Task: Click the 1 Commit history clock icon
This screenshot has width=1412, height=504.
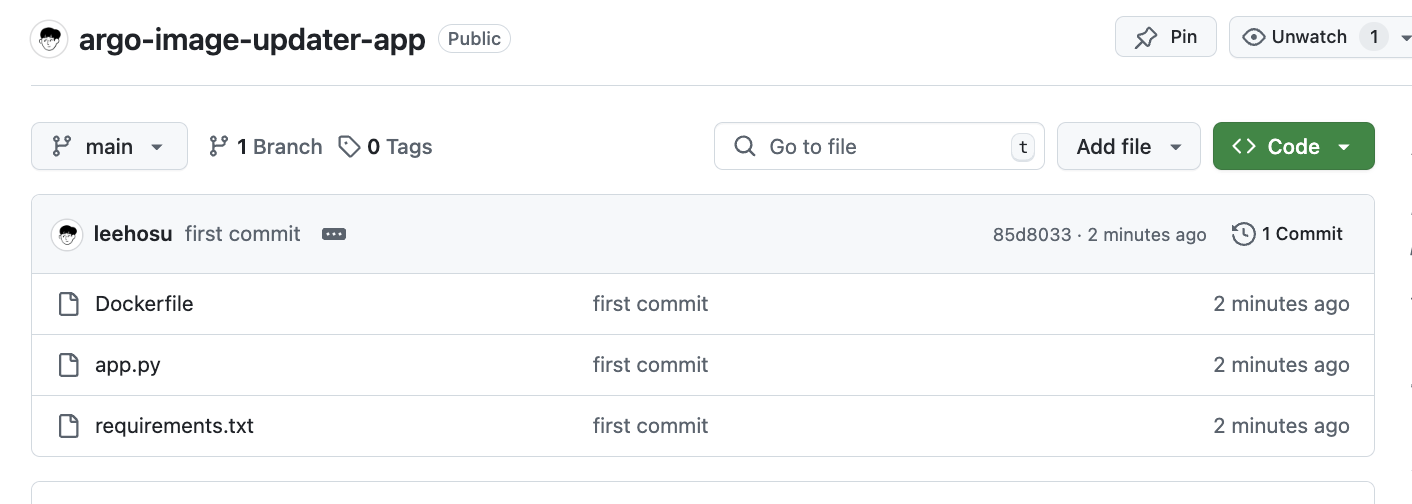Action: [x=1244, y=234]
